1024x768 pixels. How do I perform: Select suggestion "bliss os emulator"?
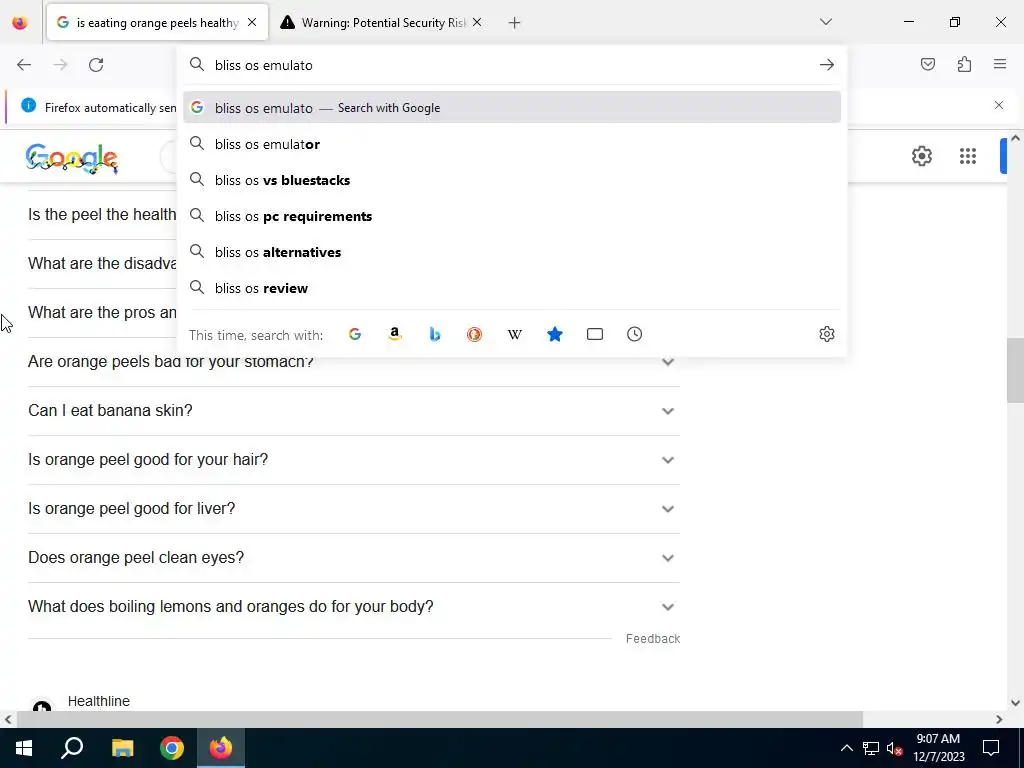pyautogui.click(x=512, y=144)
